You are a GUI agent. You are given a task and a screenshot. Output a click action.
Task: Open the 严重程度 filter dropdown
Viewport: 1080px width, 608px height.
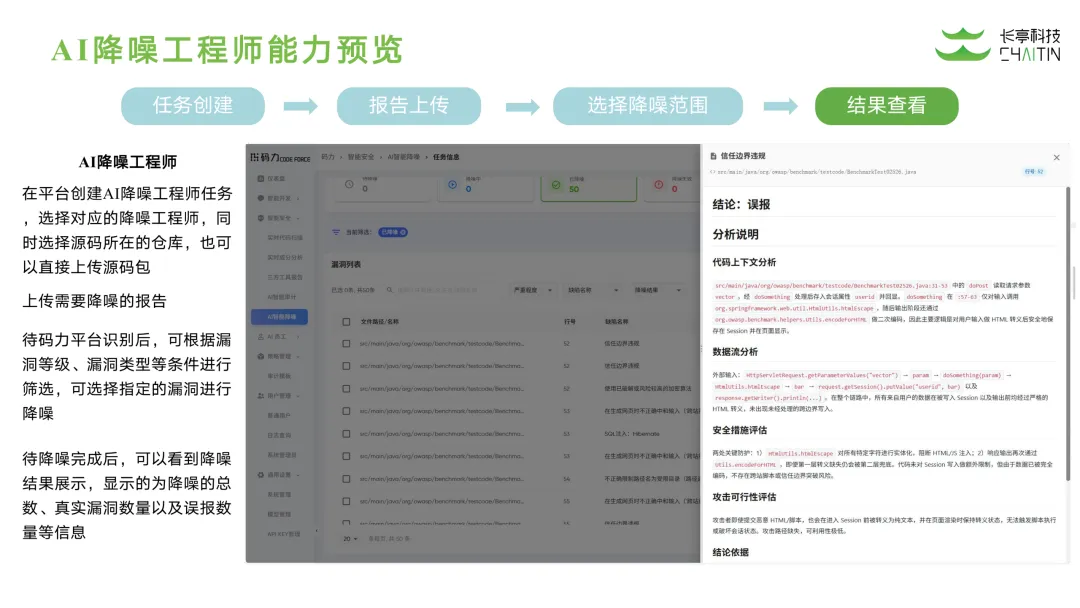[x=532, y=291]
